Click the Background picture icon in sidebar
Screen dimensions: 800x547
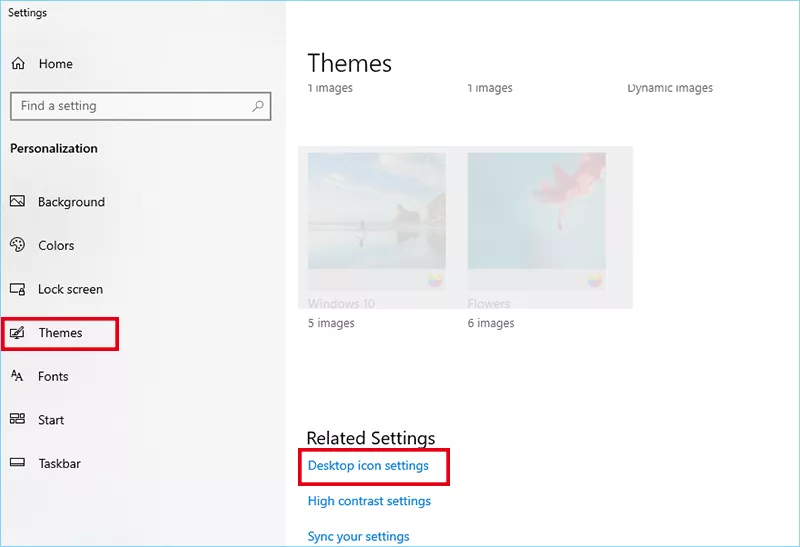pyautogui.click(x=17, y=202)
